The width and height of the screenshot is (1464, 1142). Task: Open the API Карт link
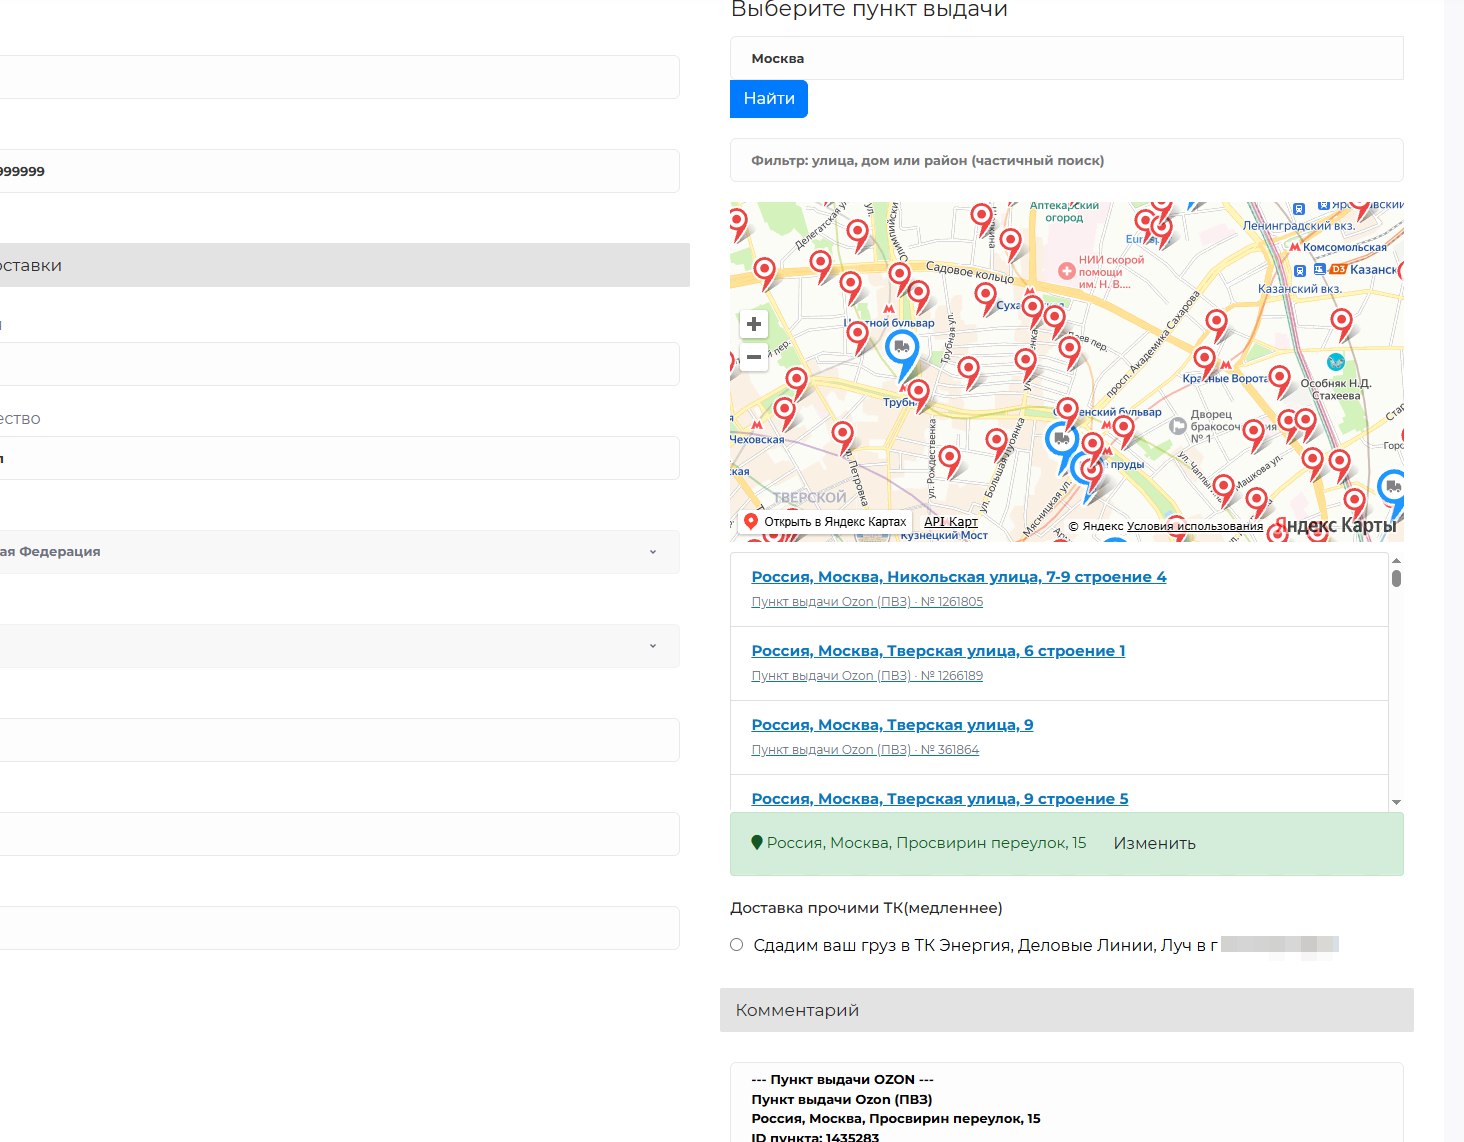(x=951, y=522)
